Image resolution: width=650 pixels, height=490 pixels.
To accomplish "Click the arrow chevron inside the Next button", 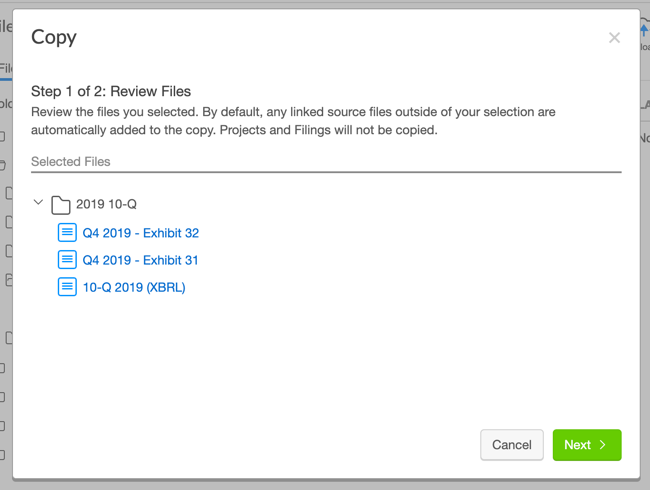I will (603, 445).
